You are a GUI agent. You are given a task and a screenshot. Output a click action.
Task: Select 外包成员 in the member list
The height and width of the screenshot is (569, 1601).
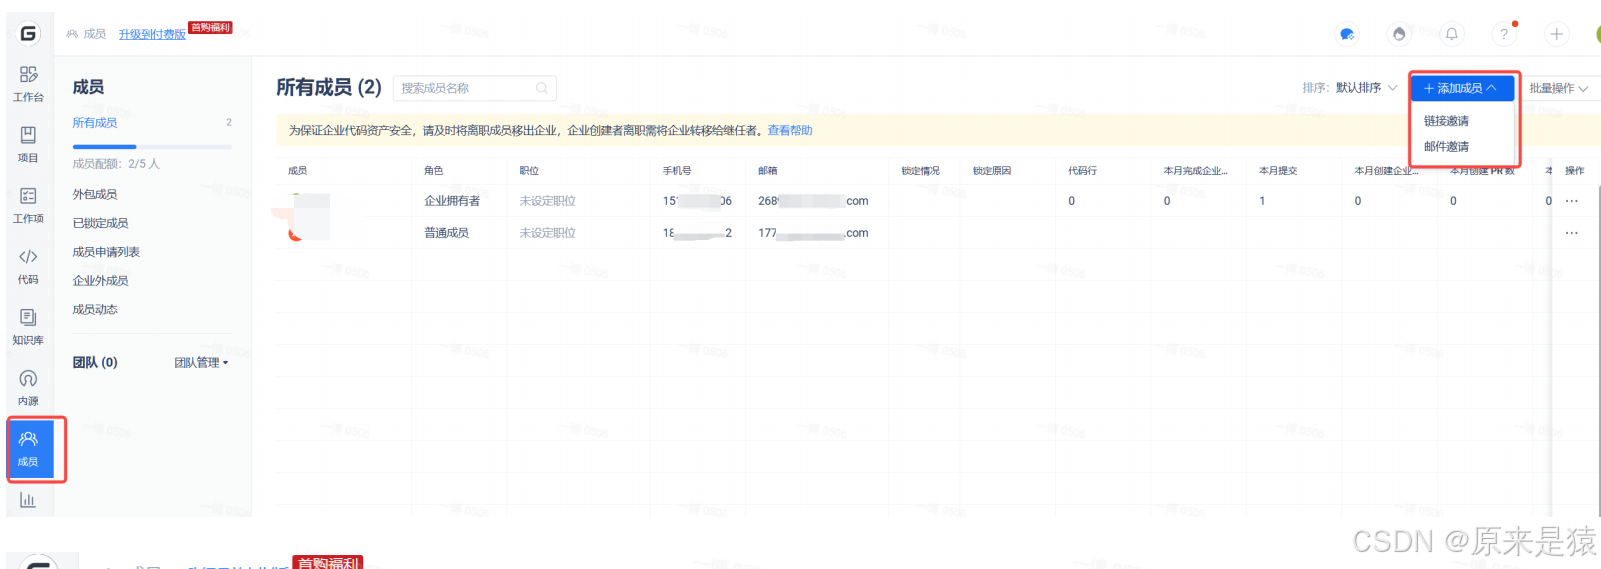[x=95, y=194]
